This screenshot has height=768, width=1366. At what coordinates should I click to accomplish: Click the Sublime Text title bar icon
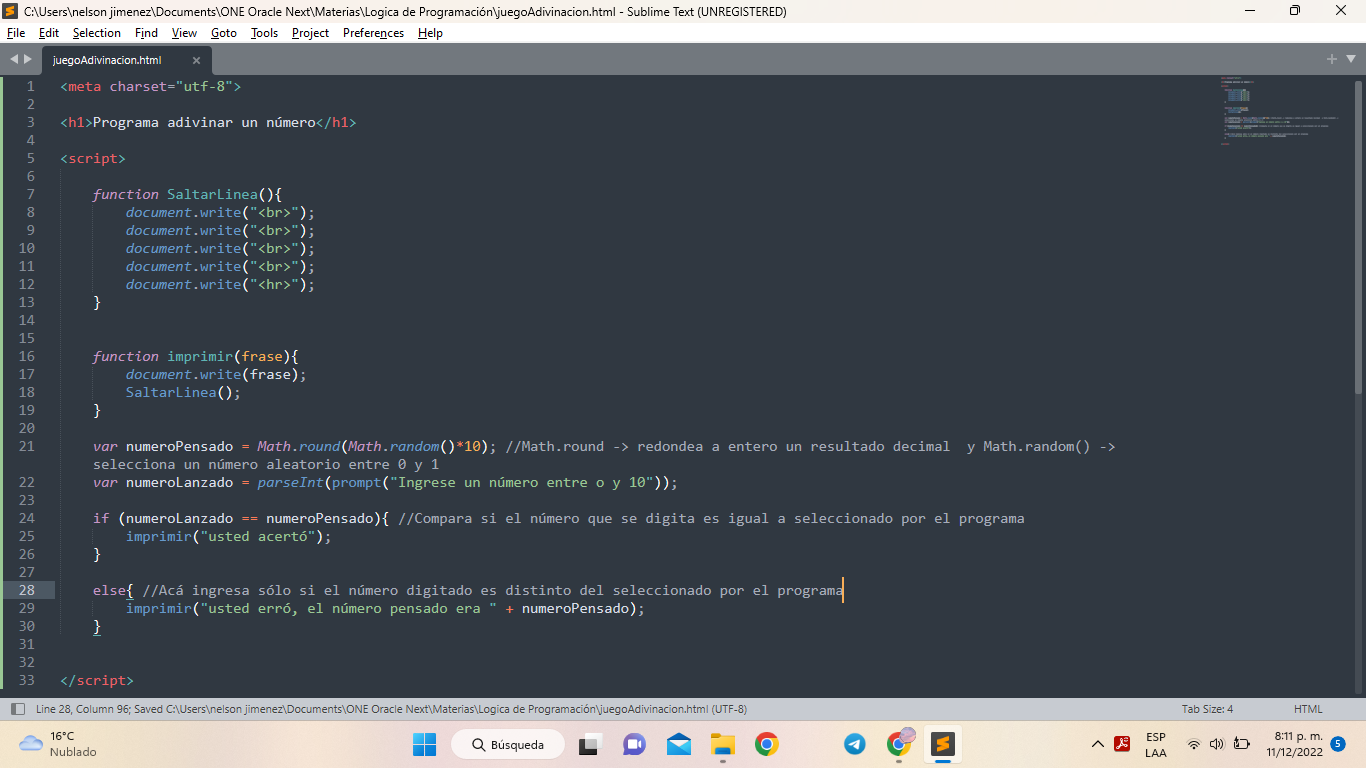click(12, 11)
